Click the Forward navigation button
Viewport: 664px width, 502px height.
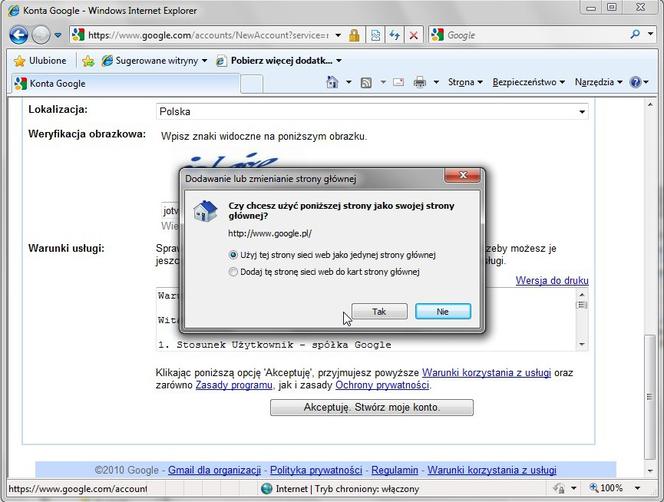click(x=41, y=35)
